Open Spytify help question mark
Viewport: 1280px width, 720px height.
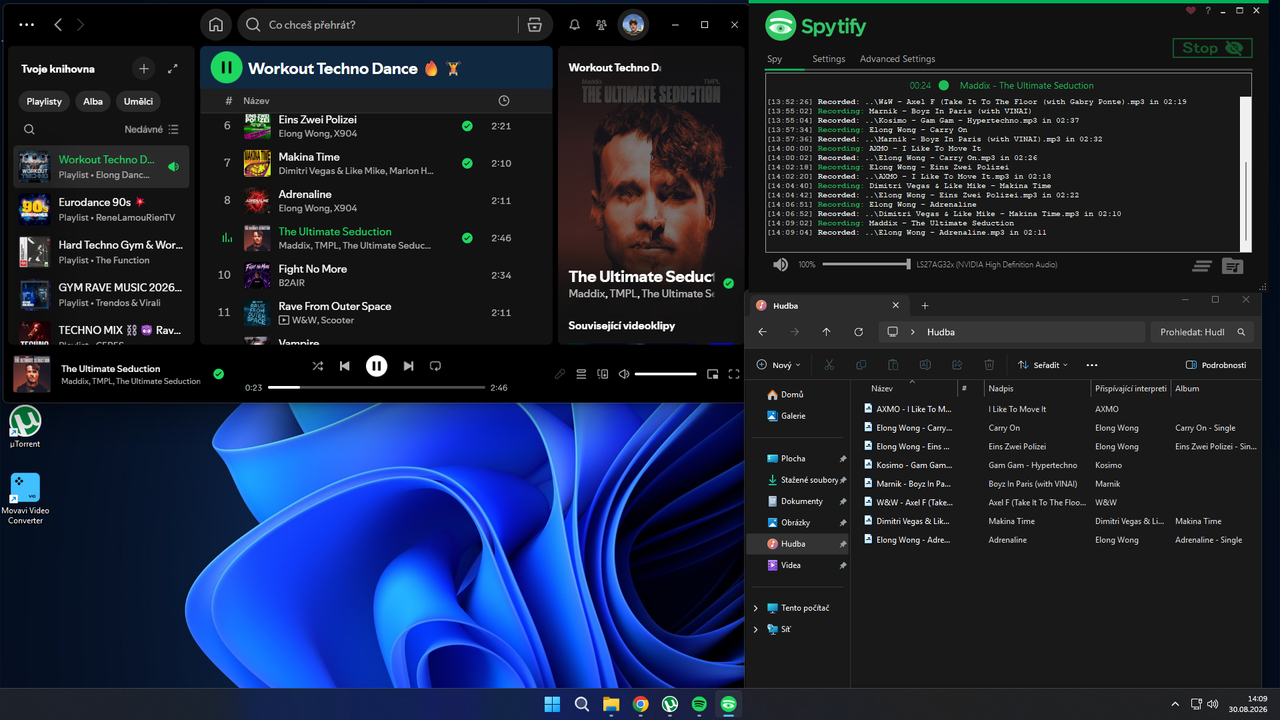1208,11
